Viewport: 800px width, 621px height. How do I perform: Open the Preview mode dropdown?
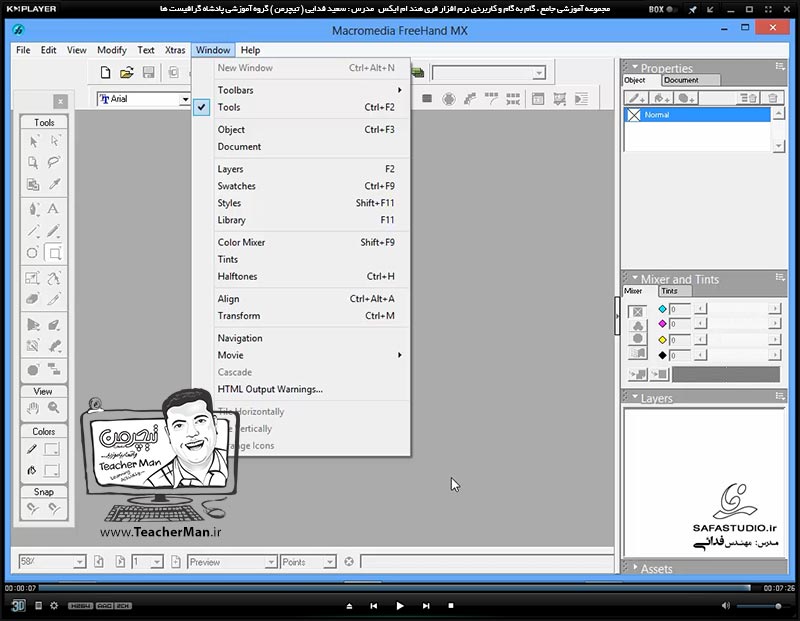point(271,562)
